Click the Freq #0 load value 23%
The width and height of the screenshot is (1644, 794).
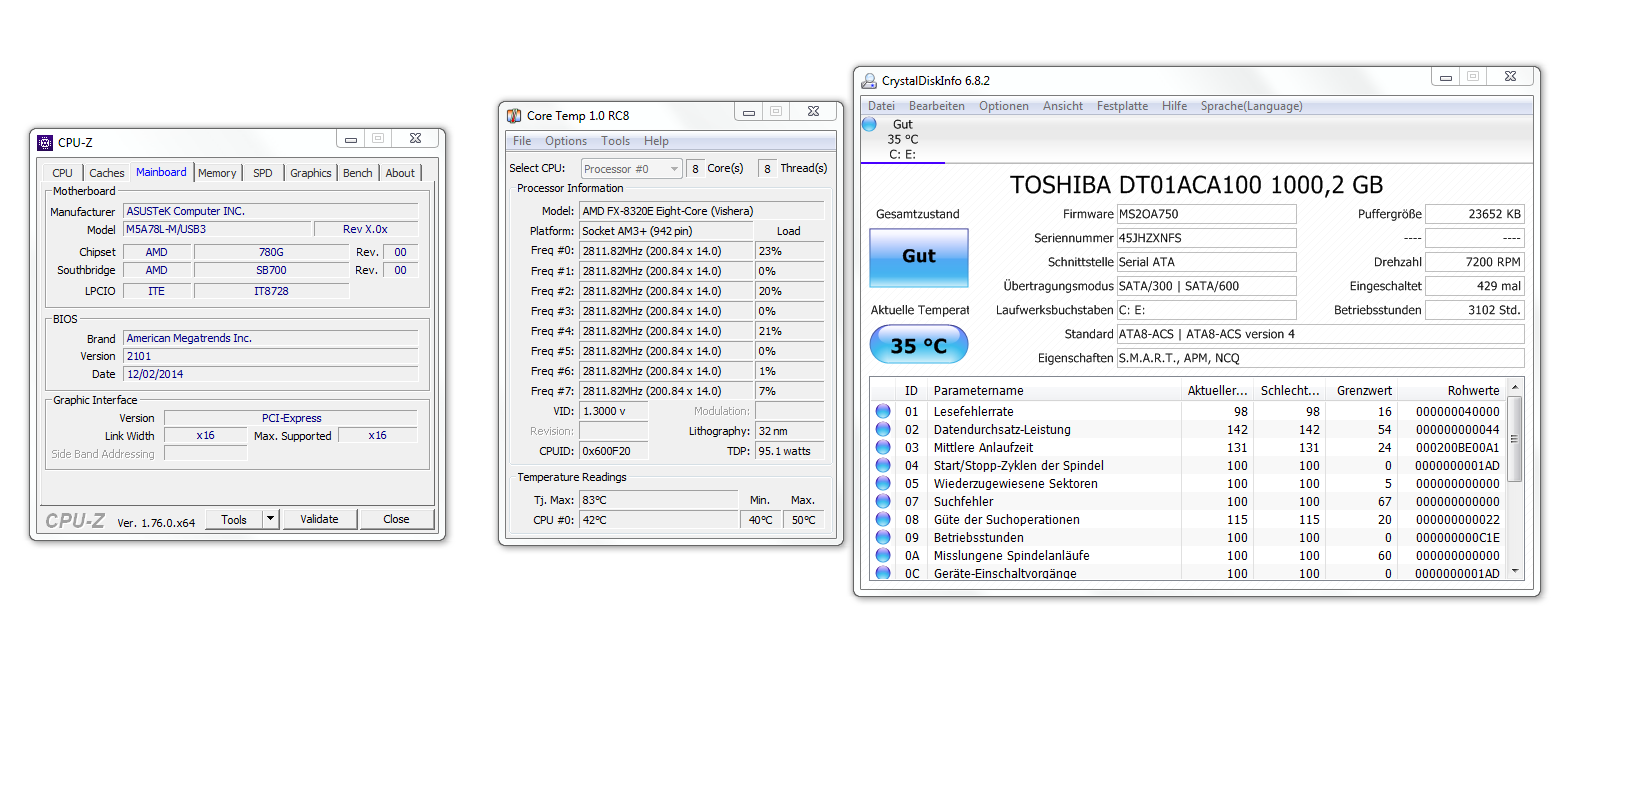click(x=790, y=251)
